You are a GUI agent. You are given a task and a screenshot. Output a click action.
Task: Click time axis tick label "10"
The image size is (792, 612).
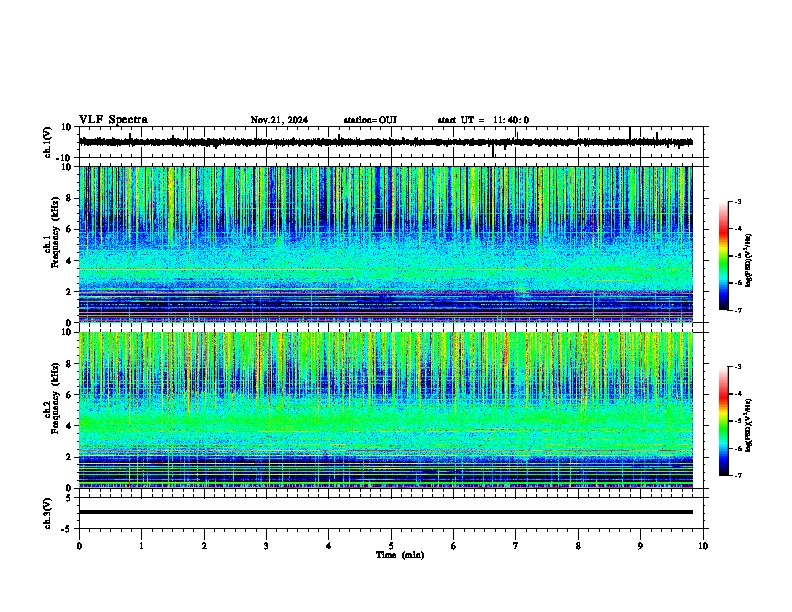click(x=703, y=546)
